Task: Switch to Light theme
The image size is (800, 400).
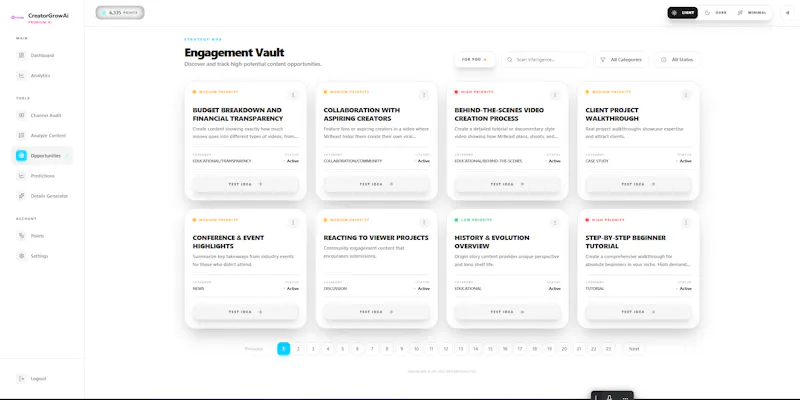Action: click(683, 13)
